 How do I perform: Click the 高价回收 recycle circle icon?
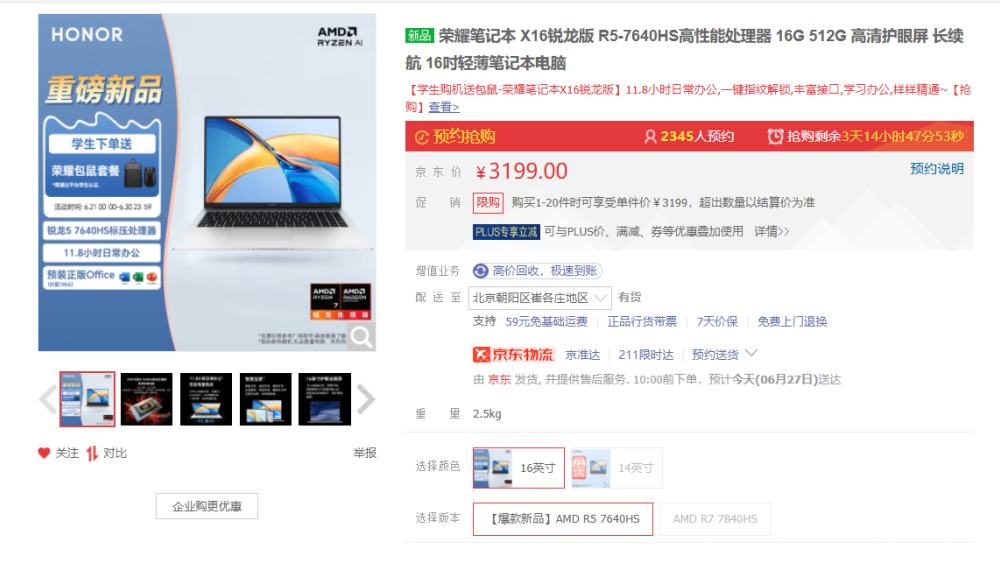click(480, 271)
